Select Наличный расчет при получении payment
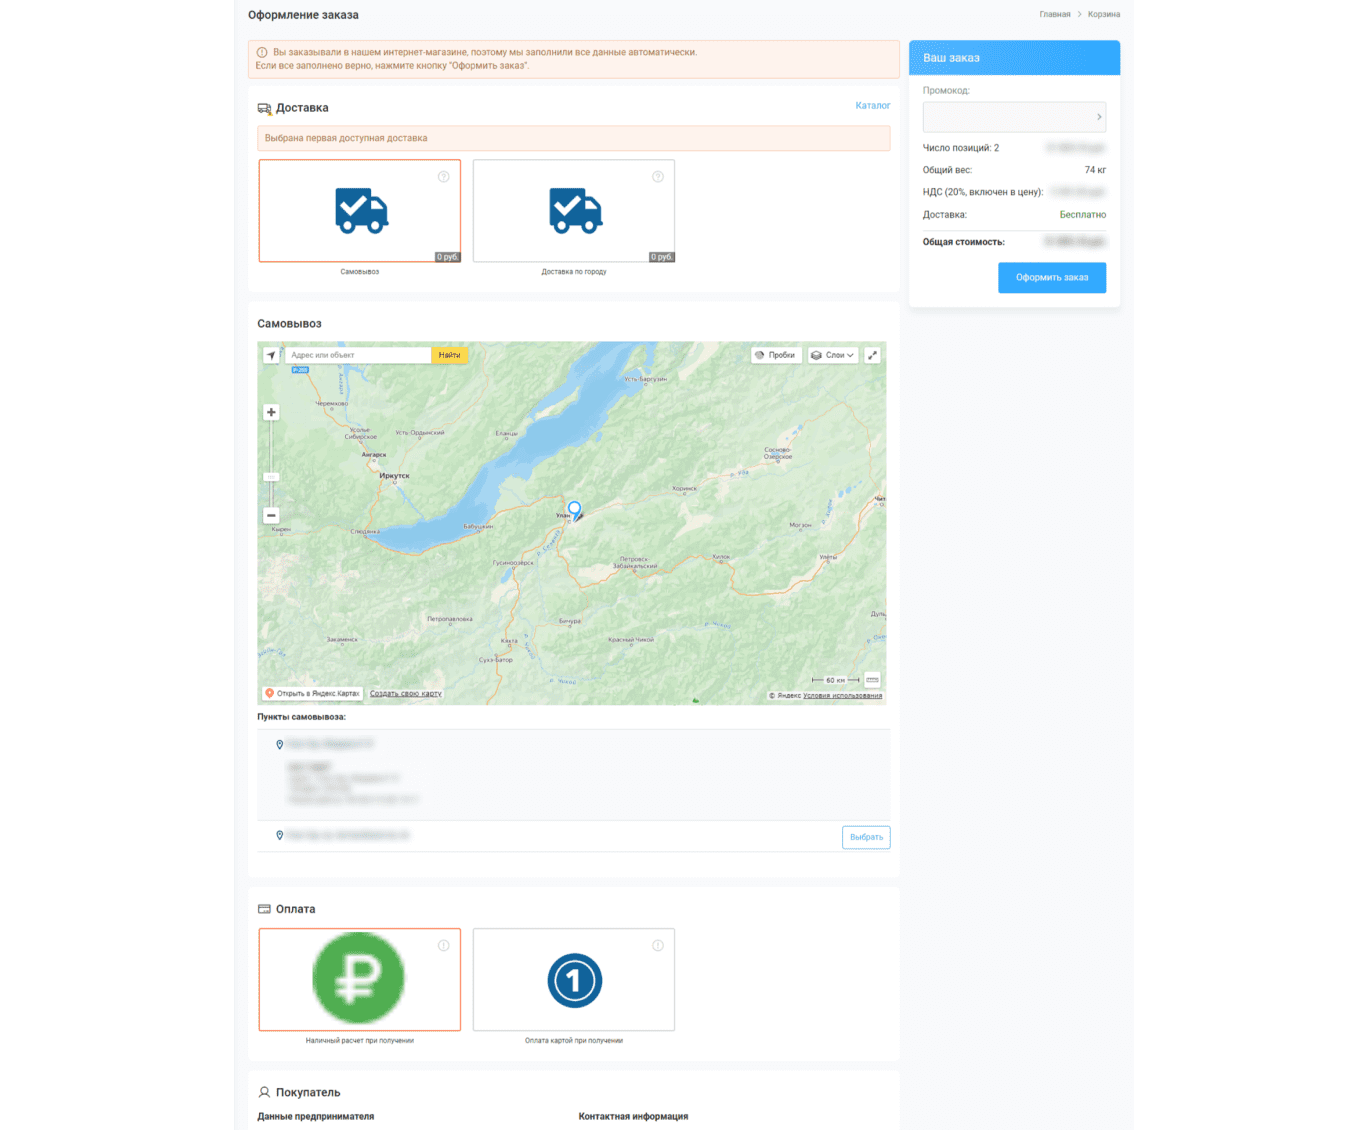 coord(360,980)
